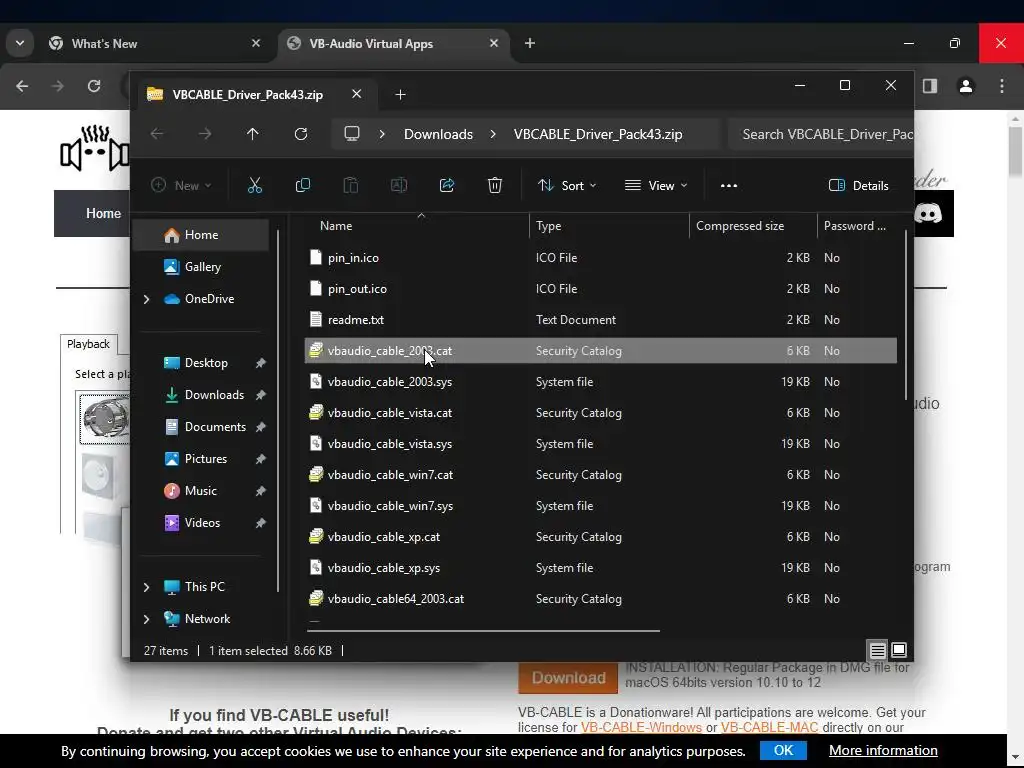The height and width of the screenshot is (768, 1024).
Task: Add a new Explorer tab with plus
Action: coord(400,95)
